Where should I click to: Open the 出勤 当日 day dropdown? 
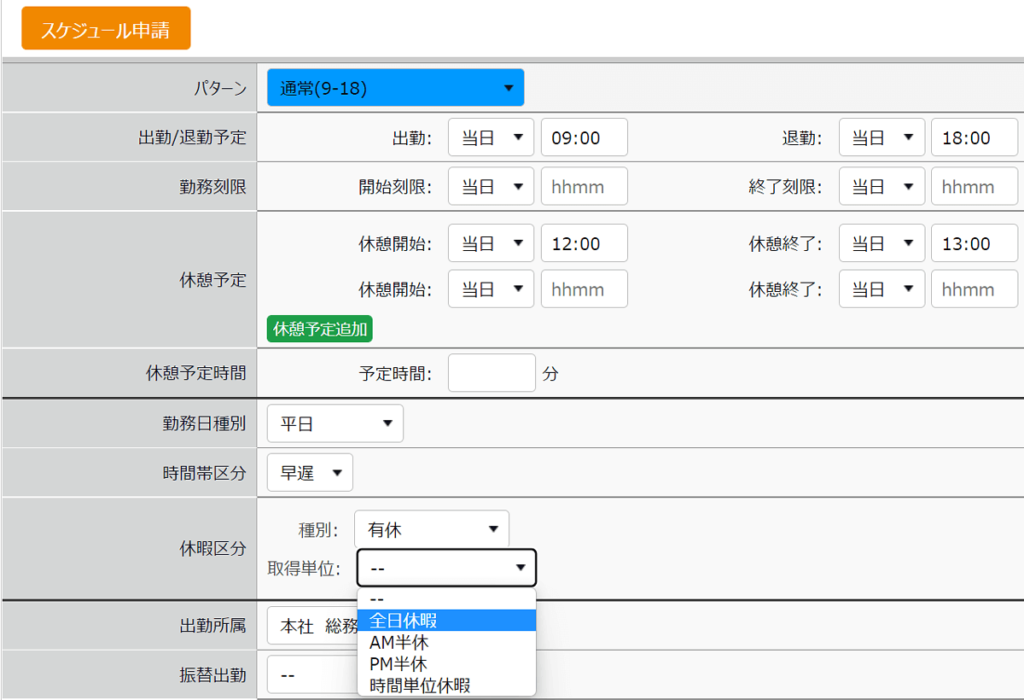[490, 138]
